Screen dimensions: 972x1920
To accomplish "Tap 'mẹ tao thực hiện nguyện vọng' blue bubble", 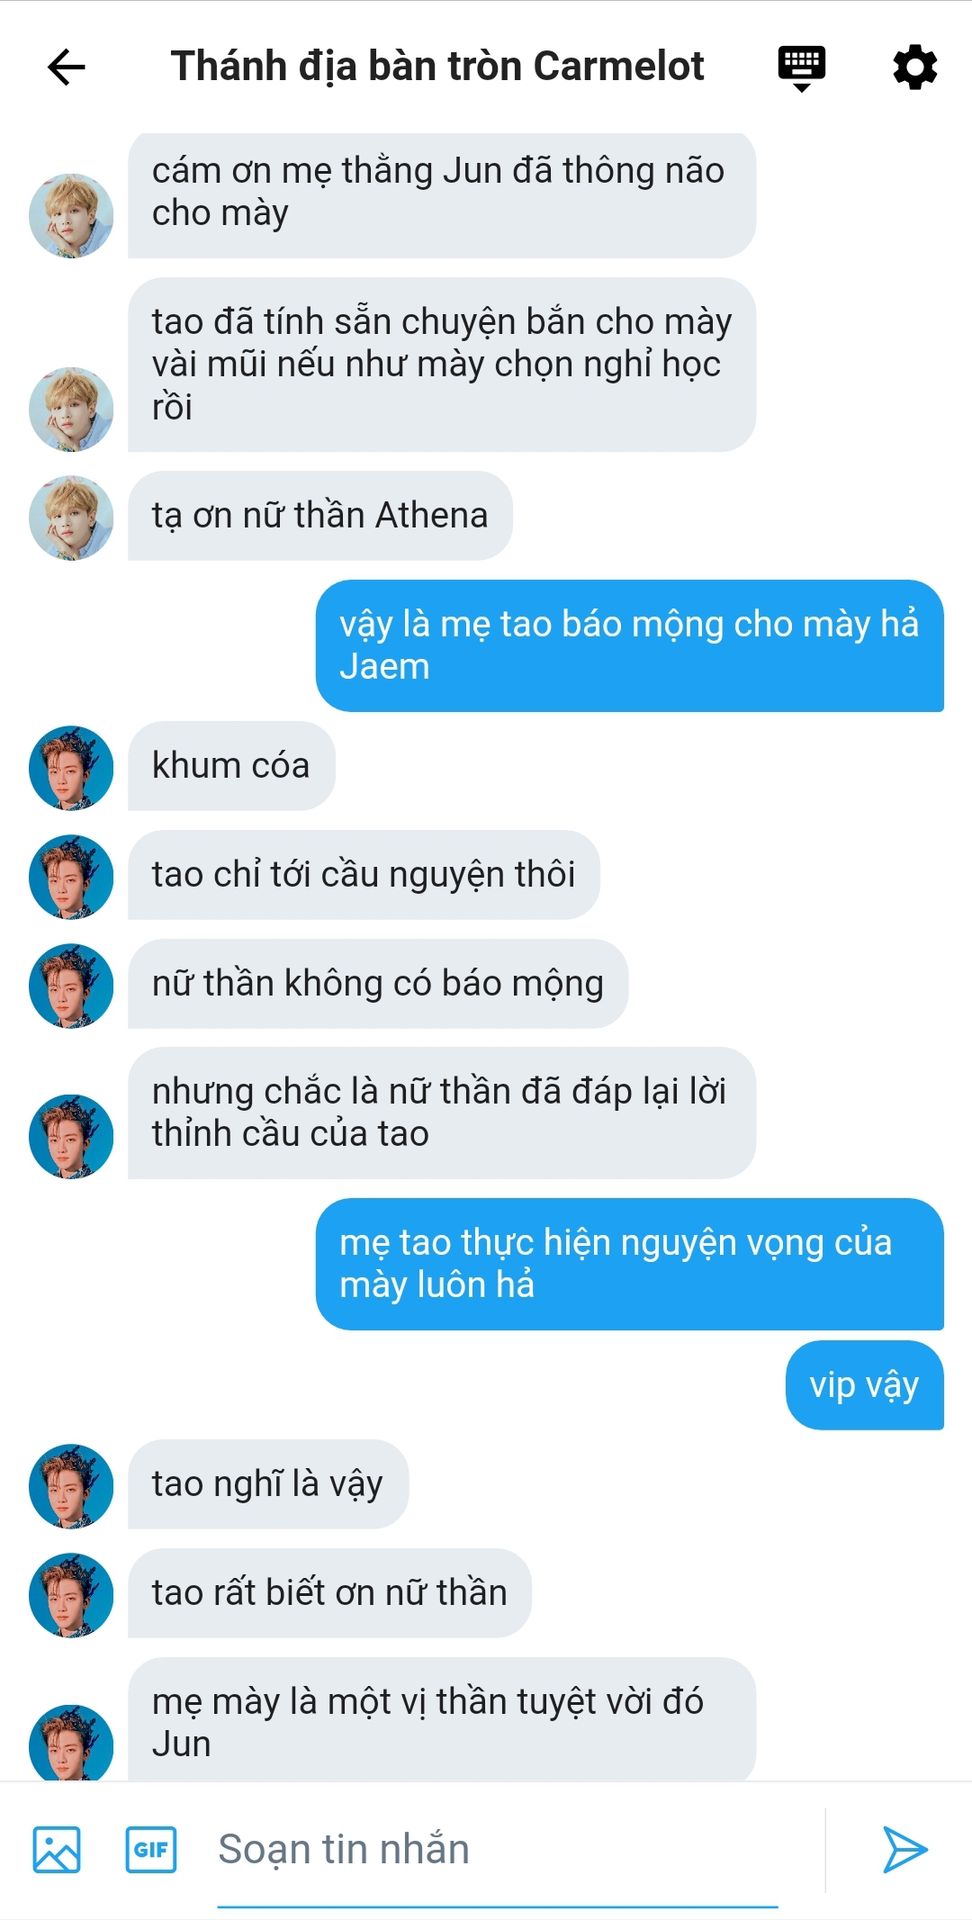I will pos(630,1264).
